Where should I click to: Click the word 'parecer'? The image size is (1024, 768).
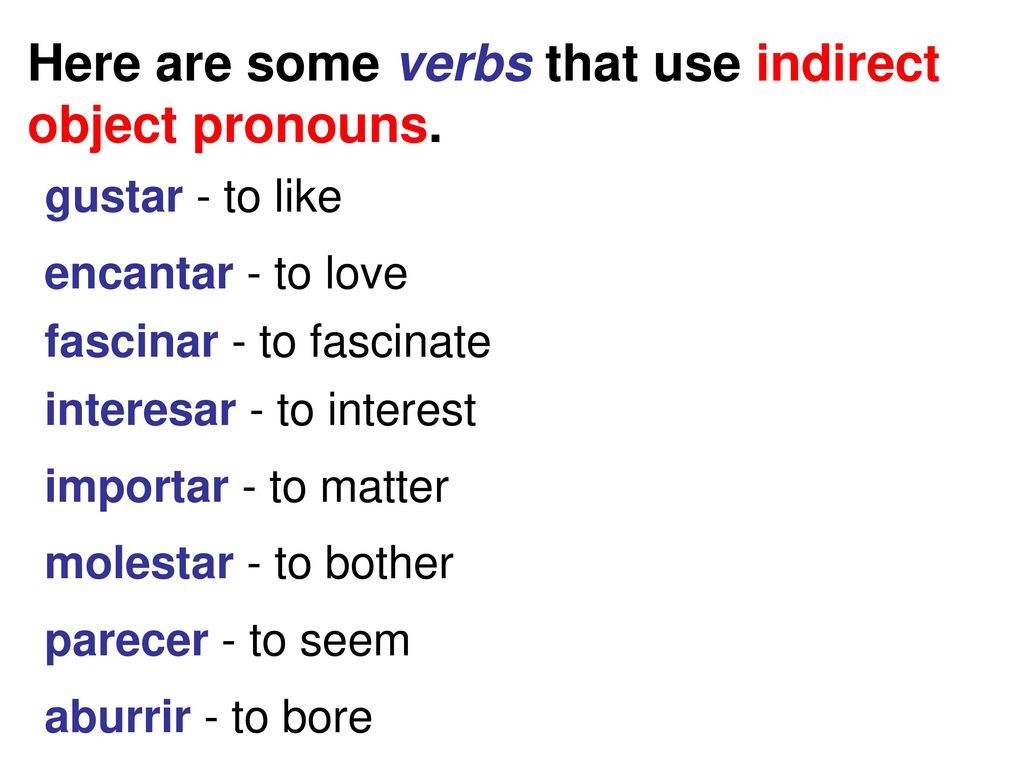click(x=127, y=643)
